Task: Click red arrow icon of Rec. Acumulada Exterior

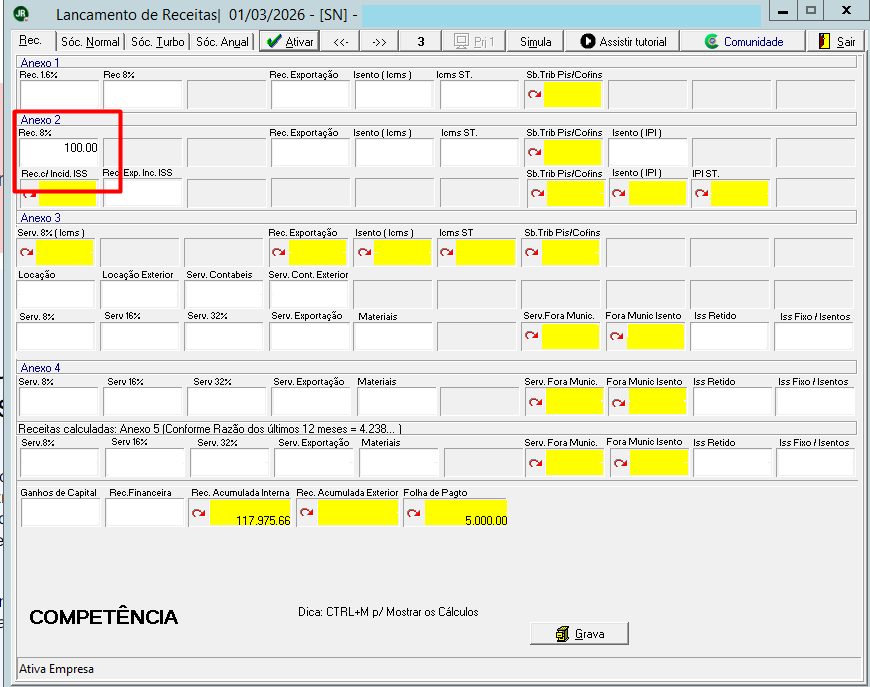Action: point(306,513)
